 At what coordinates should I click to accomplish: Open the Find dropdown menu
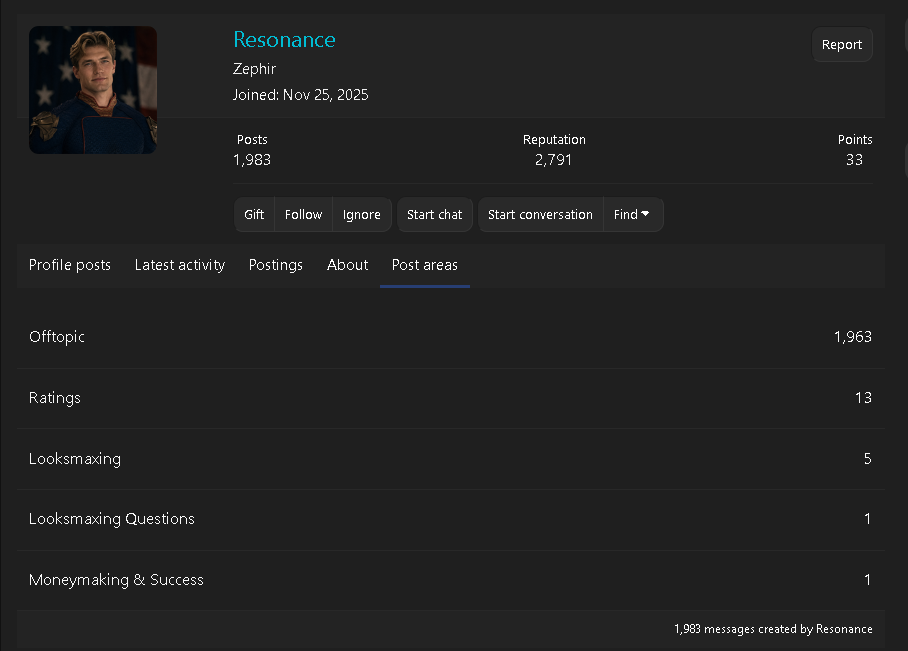click(x=633, y=214)
